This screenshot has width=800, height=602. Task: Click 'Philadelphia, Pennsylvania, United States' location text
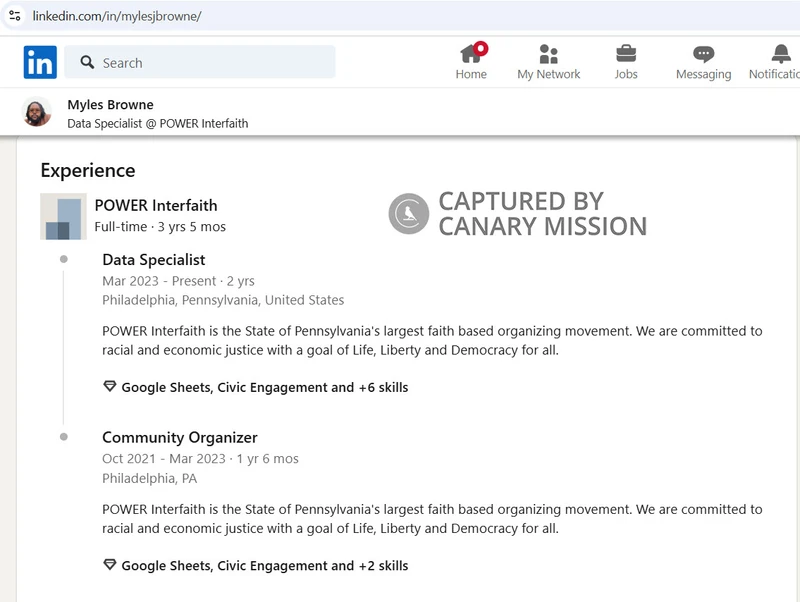click(x=223, y=300)
